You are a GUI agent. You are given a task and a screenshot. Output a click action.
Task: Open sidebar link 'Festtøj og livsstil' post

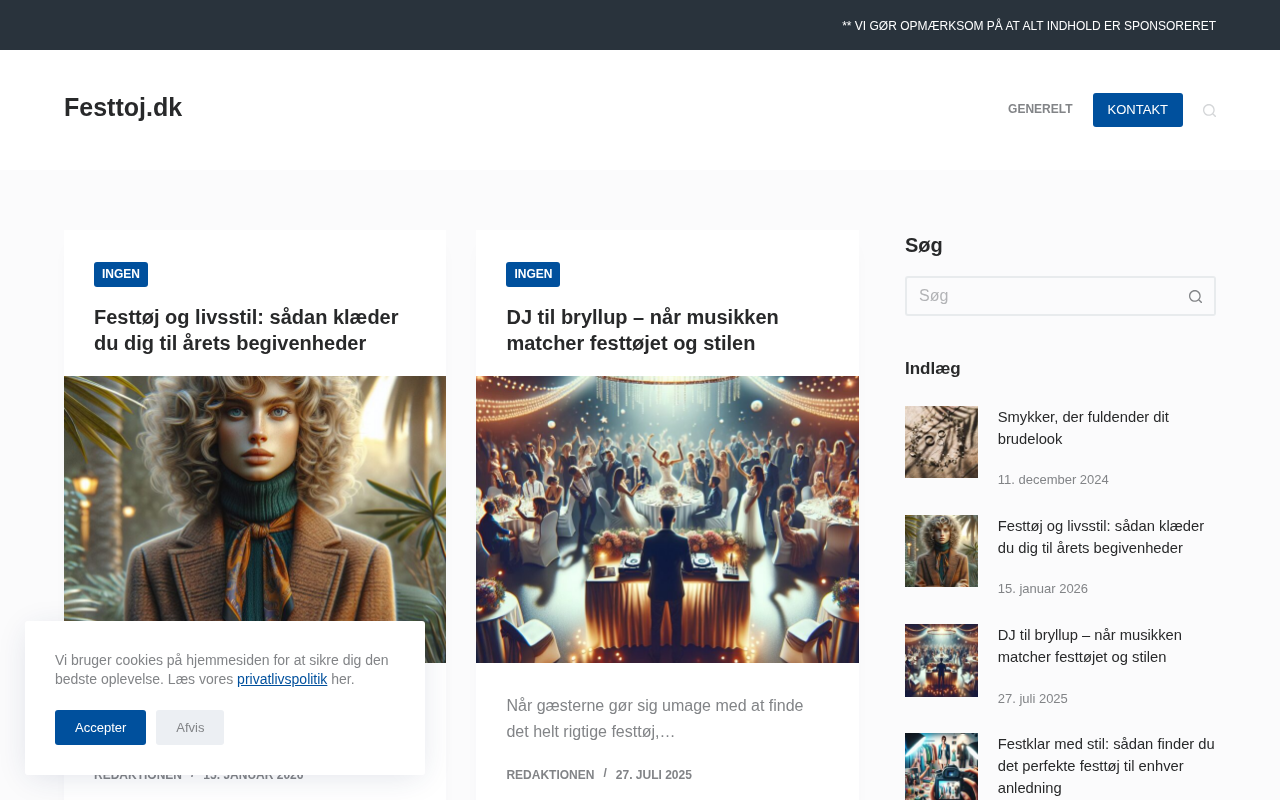click(1101, 537)
